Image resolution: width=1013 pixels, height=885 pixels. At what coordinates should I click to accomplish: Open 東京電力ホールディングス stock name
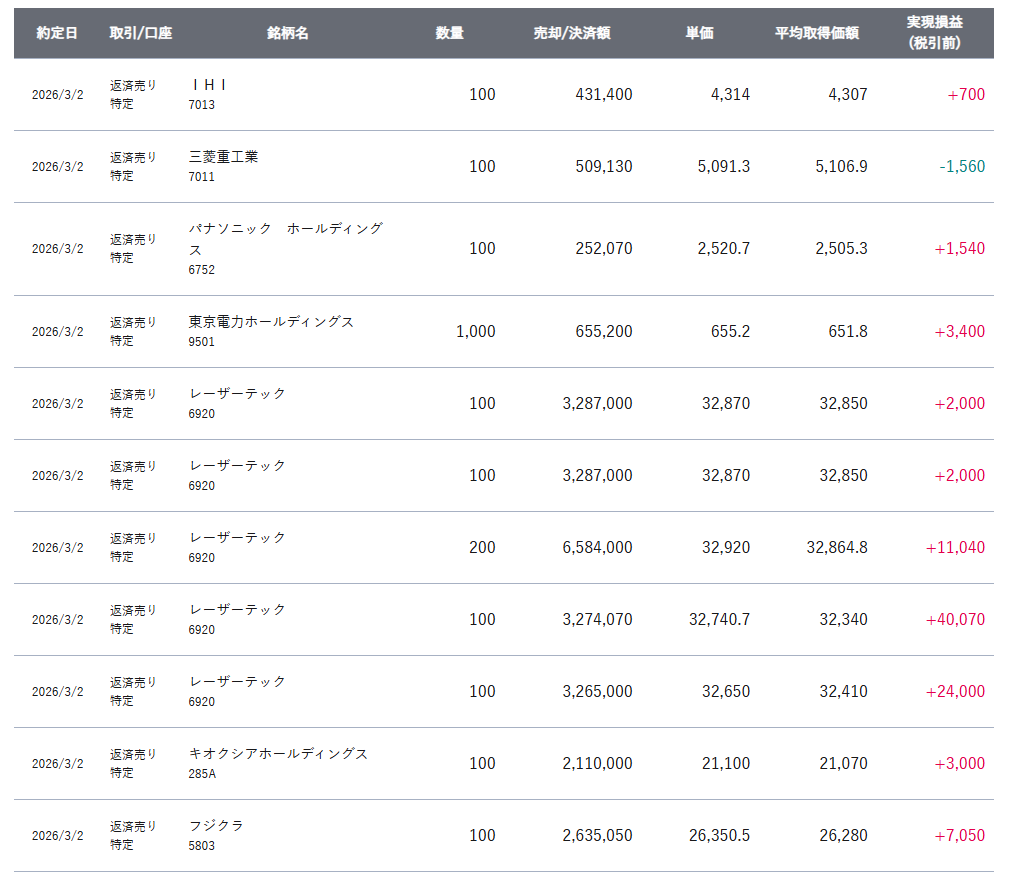271,321
